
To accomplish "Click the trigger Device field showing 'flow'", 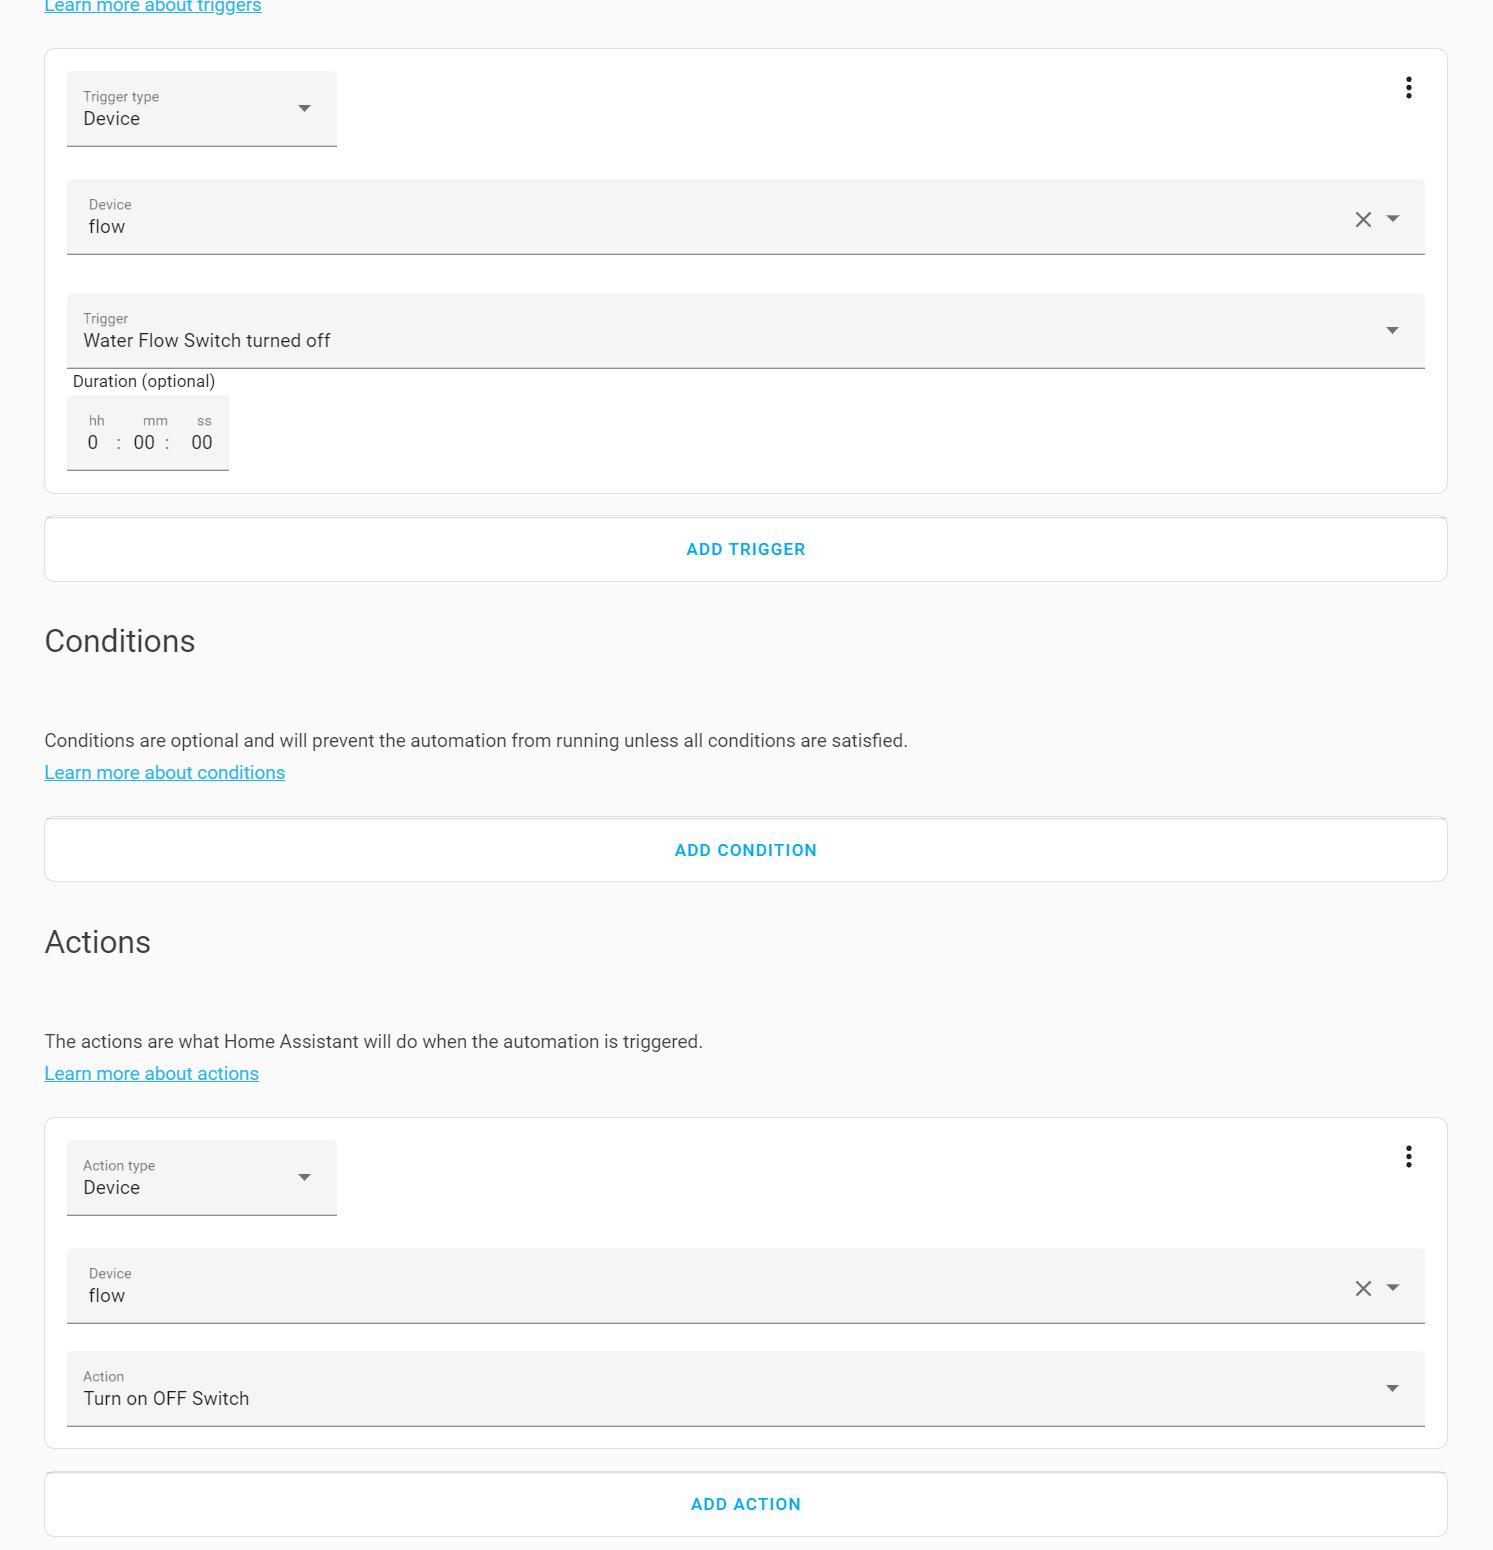I will point(700,219).
